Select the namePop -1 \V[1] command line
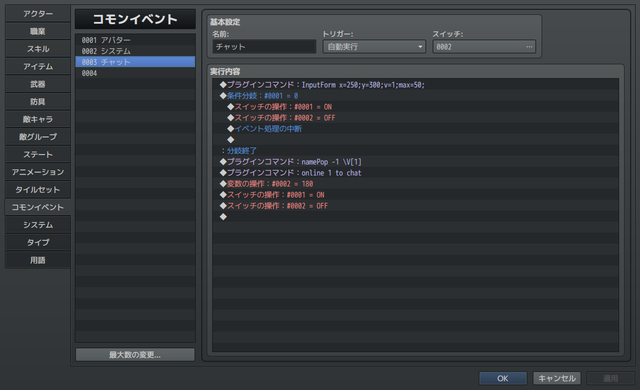Image resolution: width=640 pixels, height=390 pixels. (x=416, y=162)
